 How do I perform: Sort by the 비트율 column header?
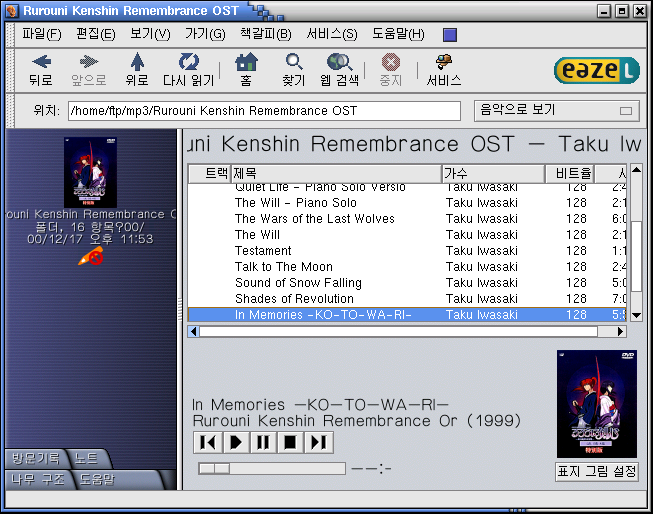pos(570,174)
